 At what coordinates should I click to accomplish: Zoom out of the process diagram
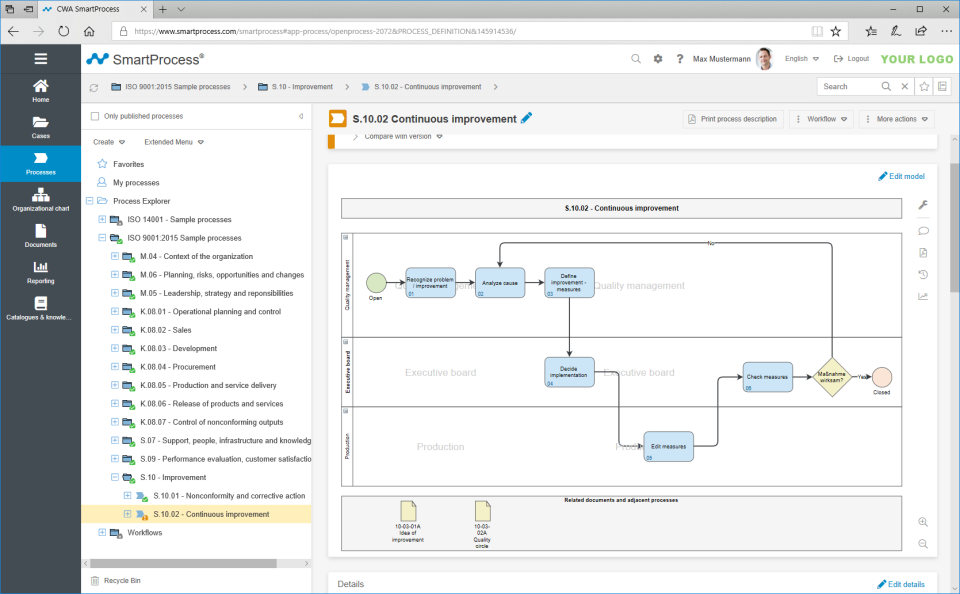(x=922, y=543)
